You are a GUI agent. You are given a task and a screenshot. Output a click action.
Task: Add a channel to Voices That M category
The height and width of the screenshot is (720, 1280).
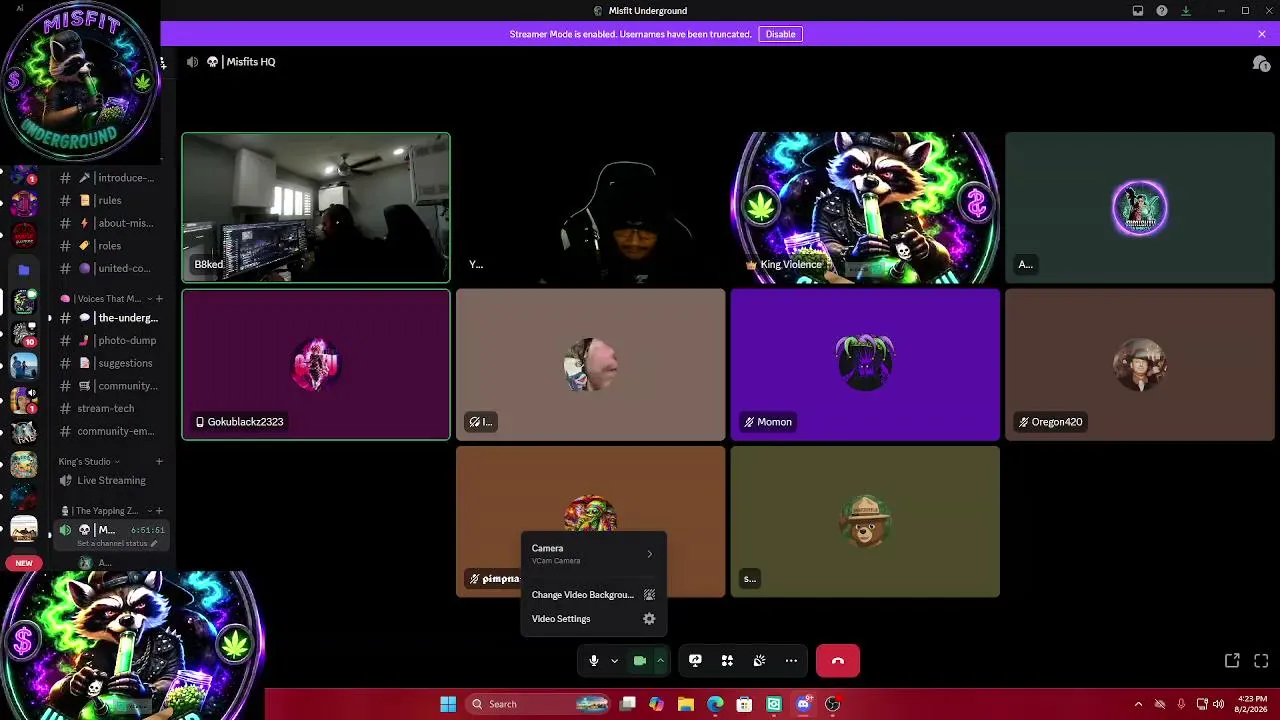(159, 299)
